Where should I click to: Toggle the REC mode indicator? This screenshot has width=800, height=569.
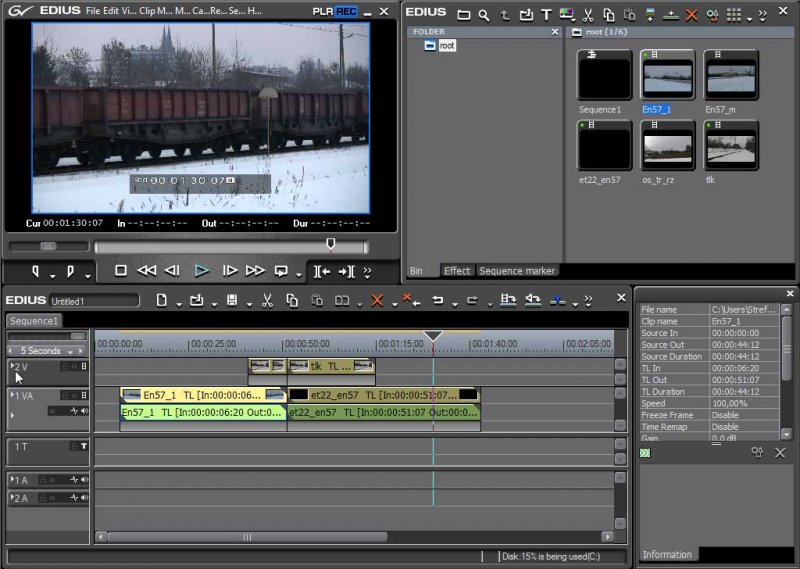(x=346, y=11)
